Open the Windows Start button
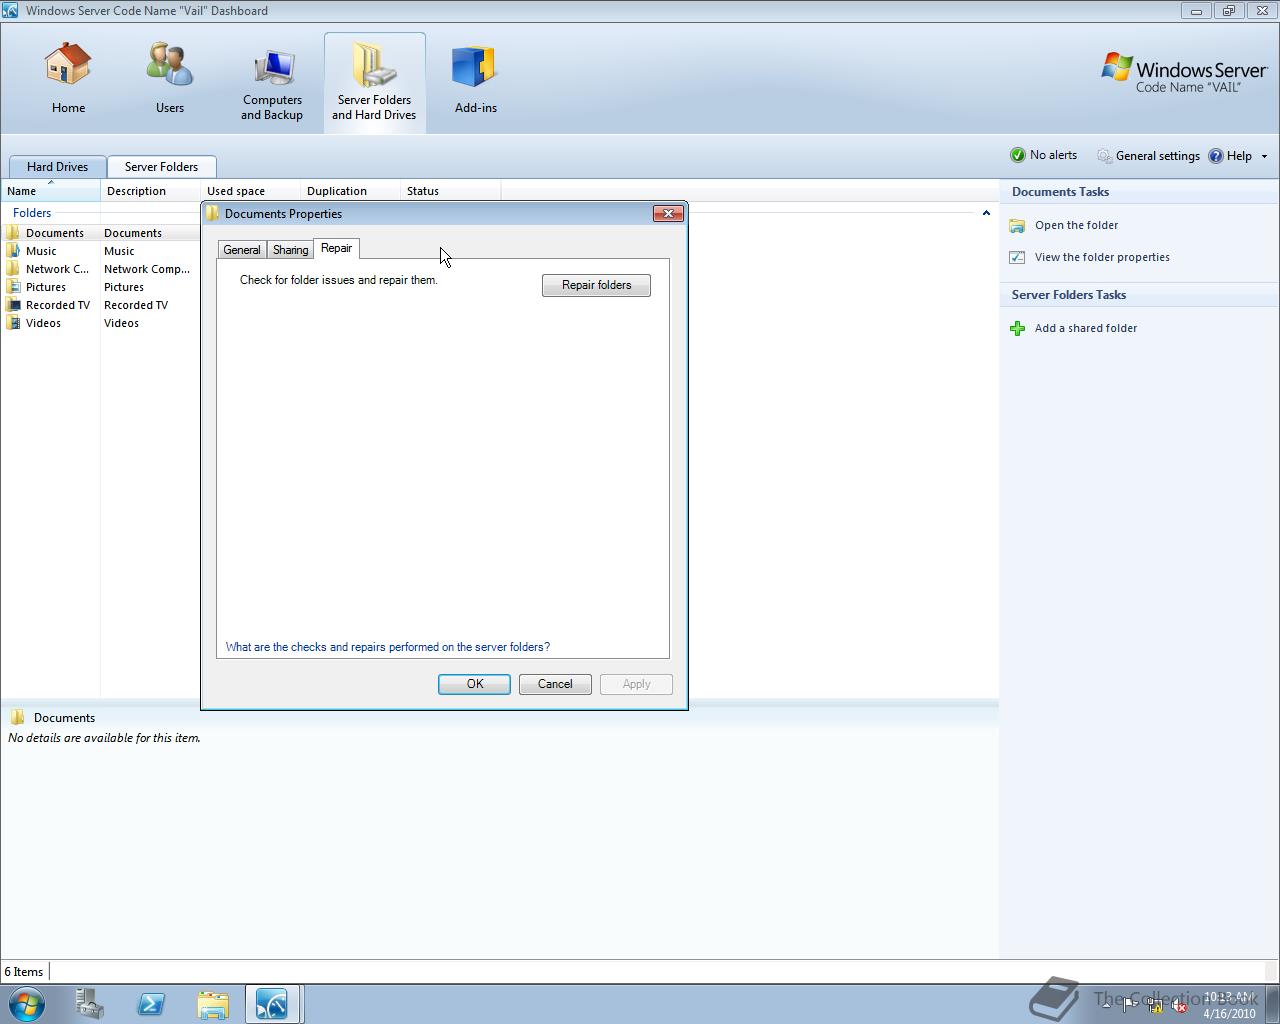 point(27,1004)
